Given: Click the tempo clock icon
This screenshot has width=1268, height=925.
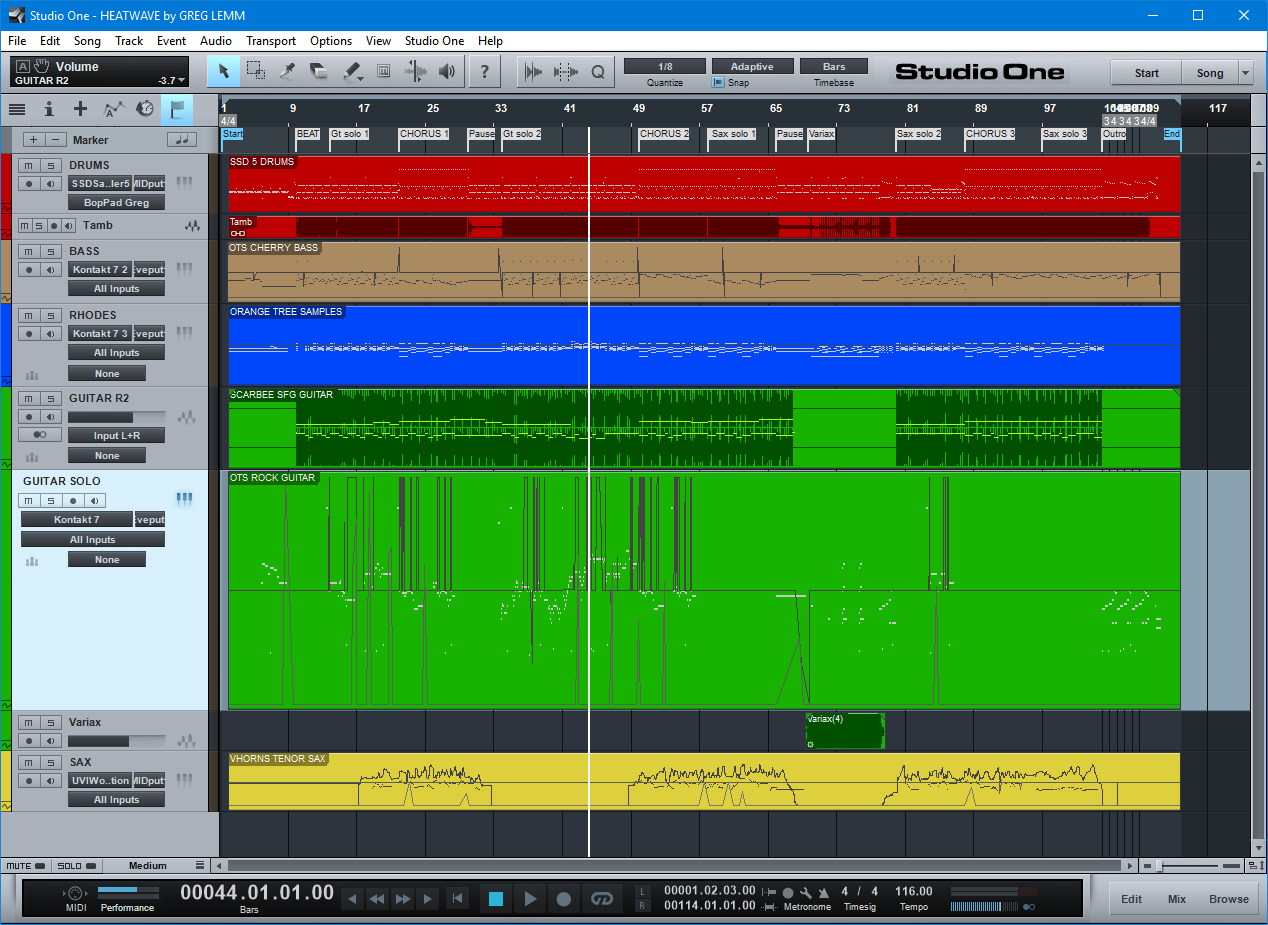Looking at the screenshot, I should coord(145,109).
